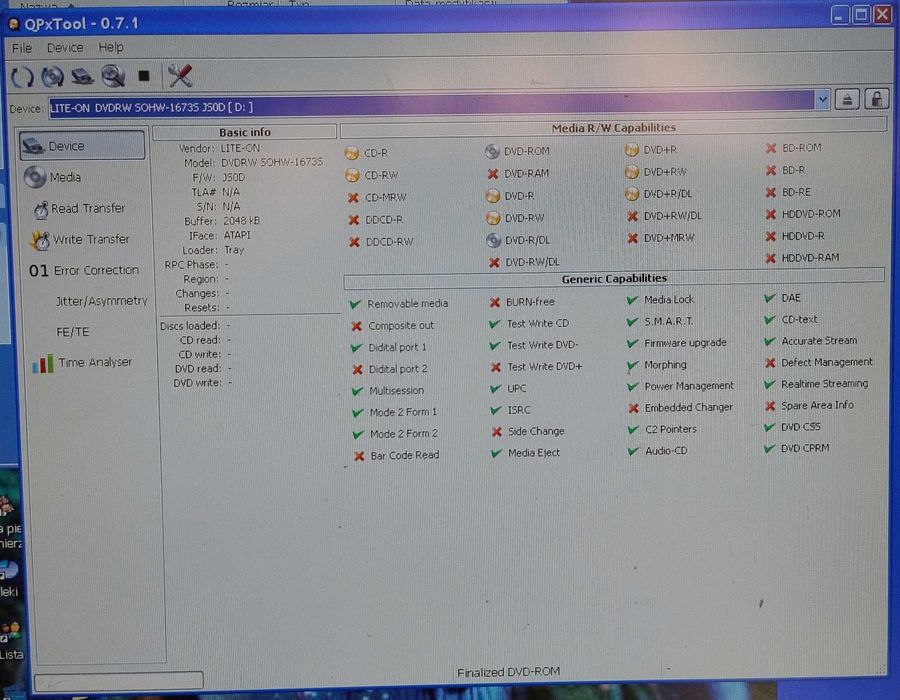Click the red X beside HDDVD-RAM

tap(770, 258)
